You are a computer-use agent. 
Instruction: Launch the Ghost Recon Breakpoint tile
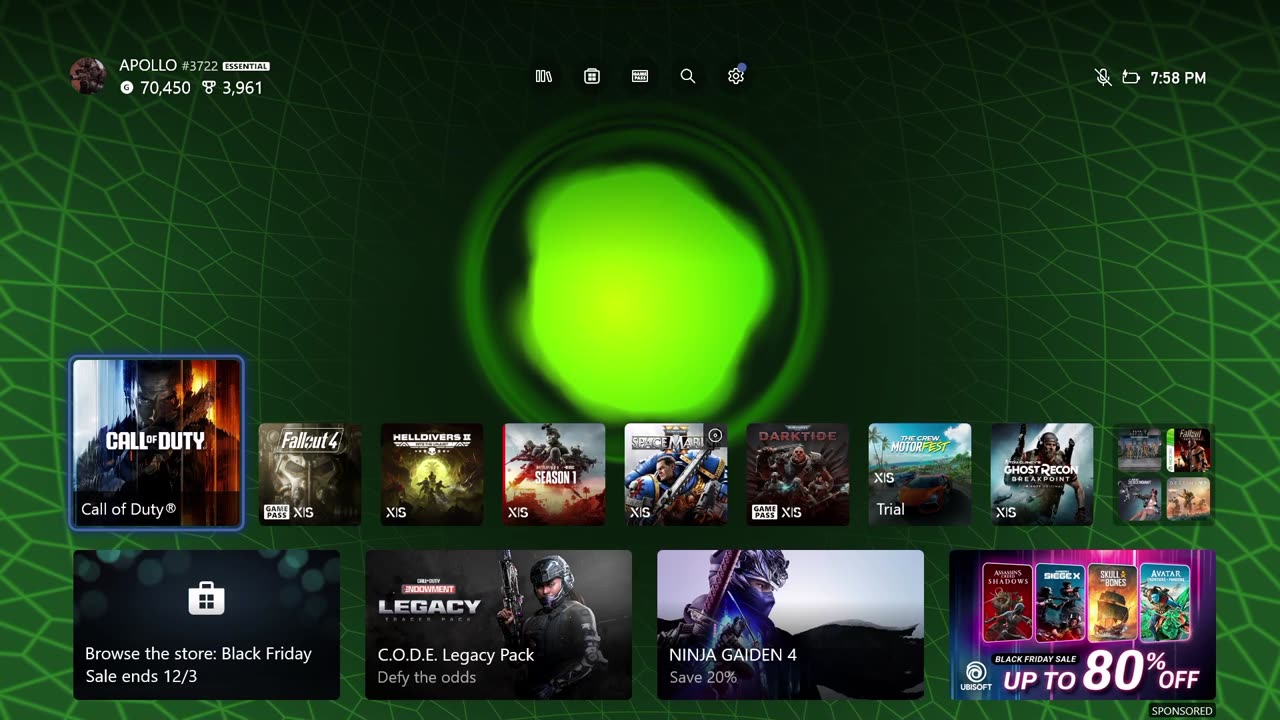click(x=1042, y=475)
